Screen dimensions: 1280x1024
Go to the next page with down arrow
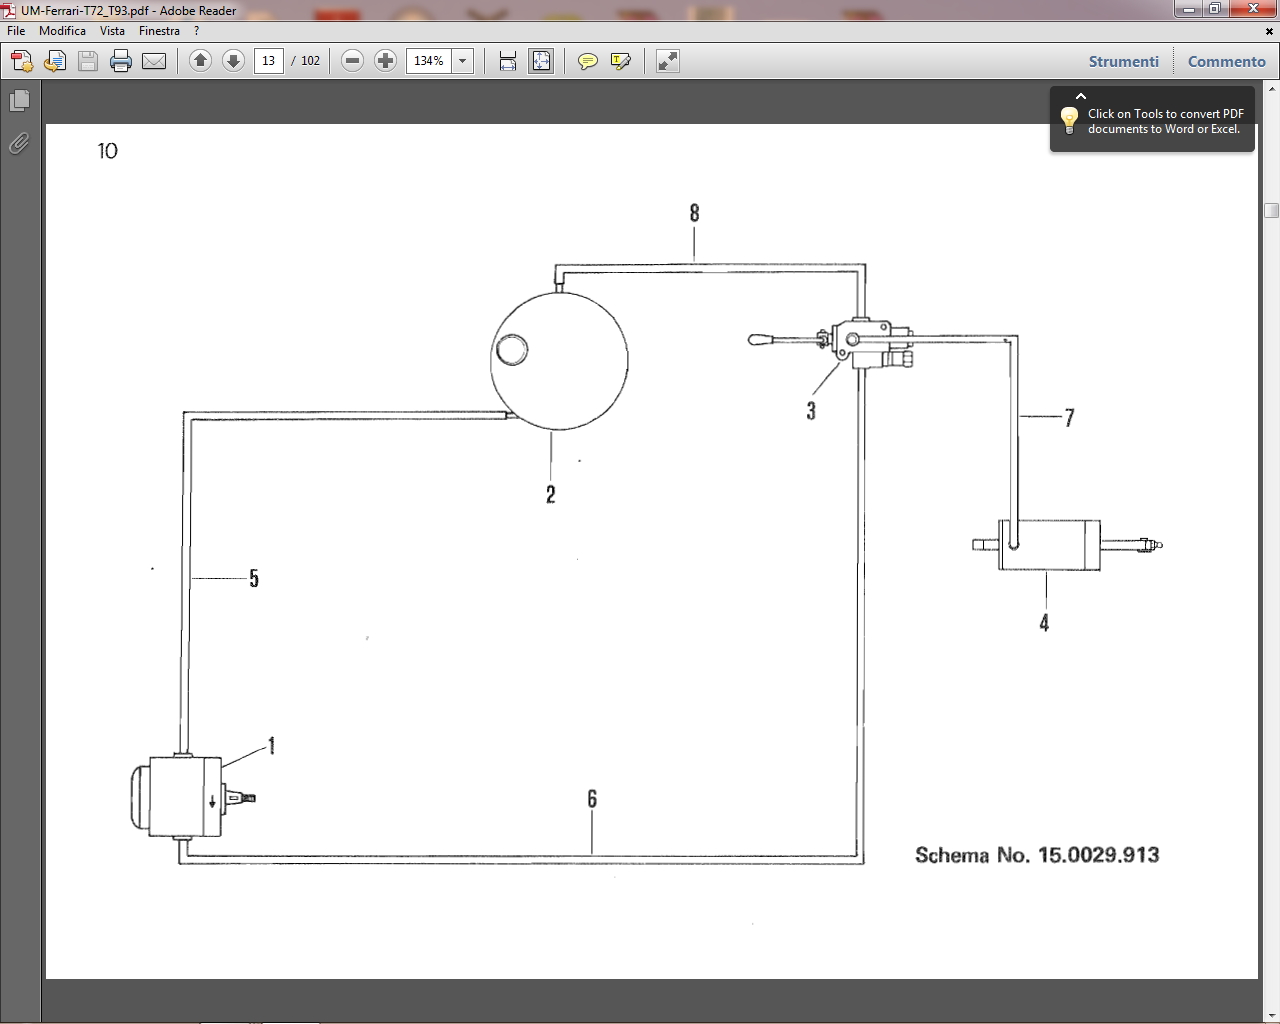pos(233,61)
